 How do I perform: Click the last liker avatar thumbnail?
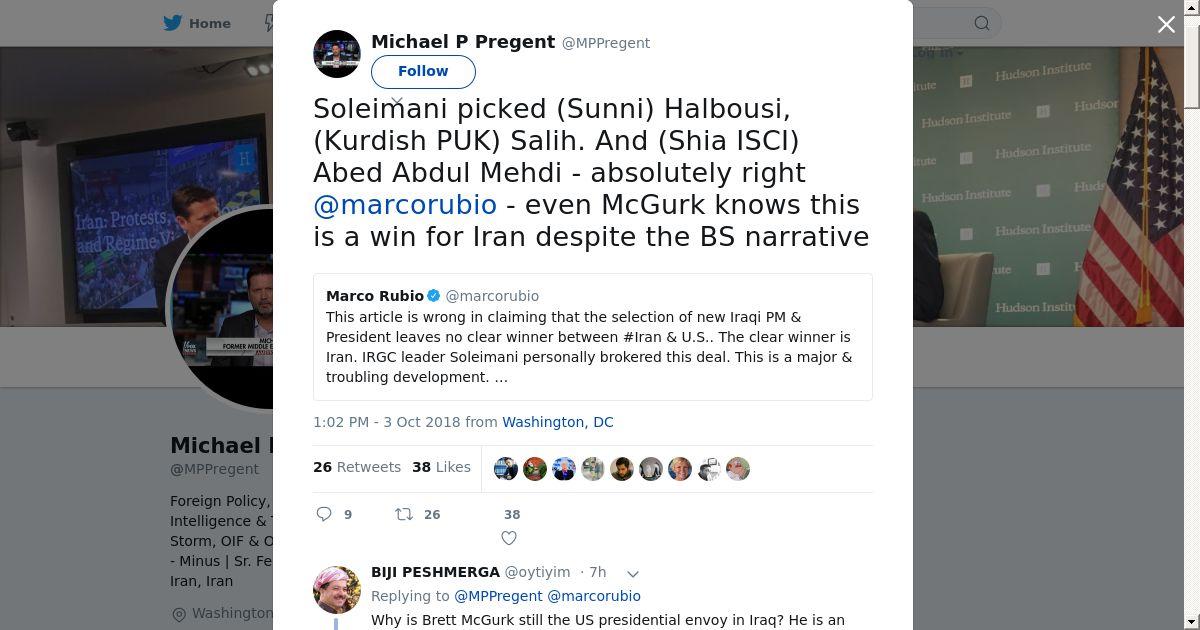point(738,469)
